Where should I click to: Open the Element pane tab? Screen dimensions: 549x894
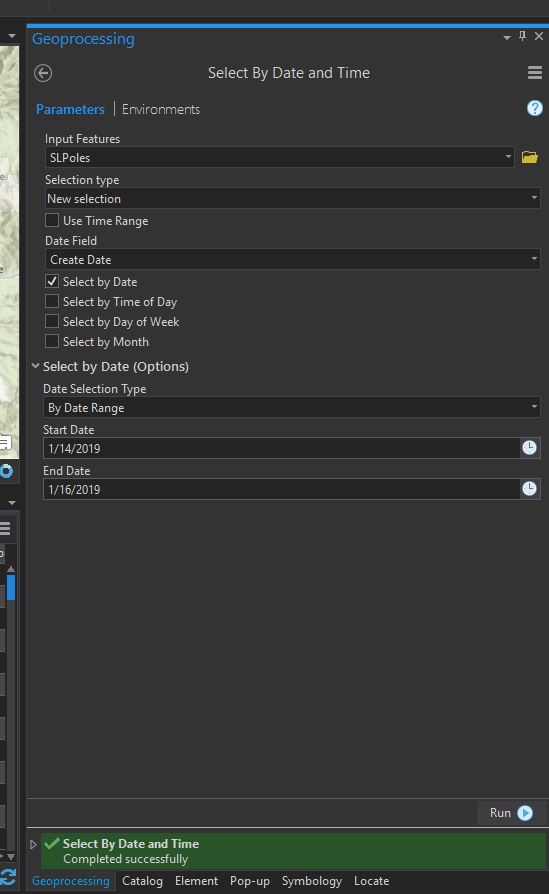pyautogui.click(x=197, y=881)
